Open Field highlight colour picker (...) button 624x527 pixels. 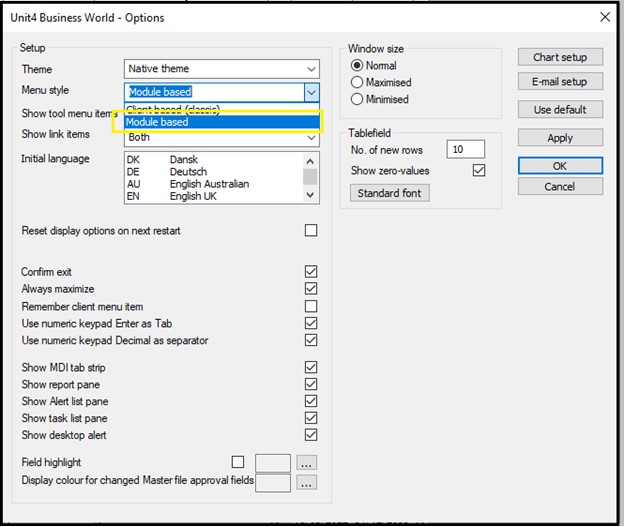[x=306, y=463]
